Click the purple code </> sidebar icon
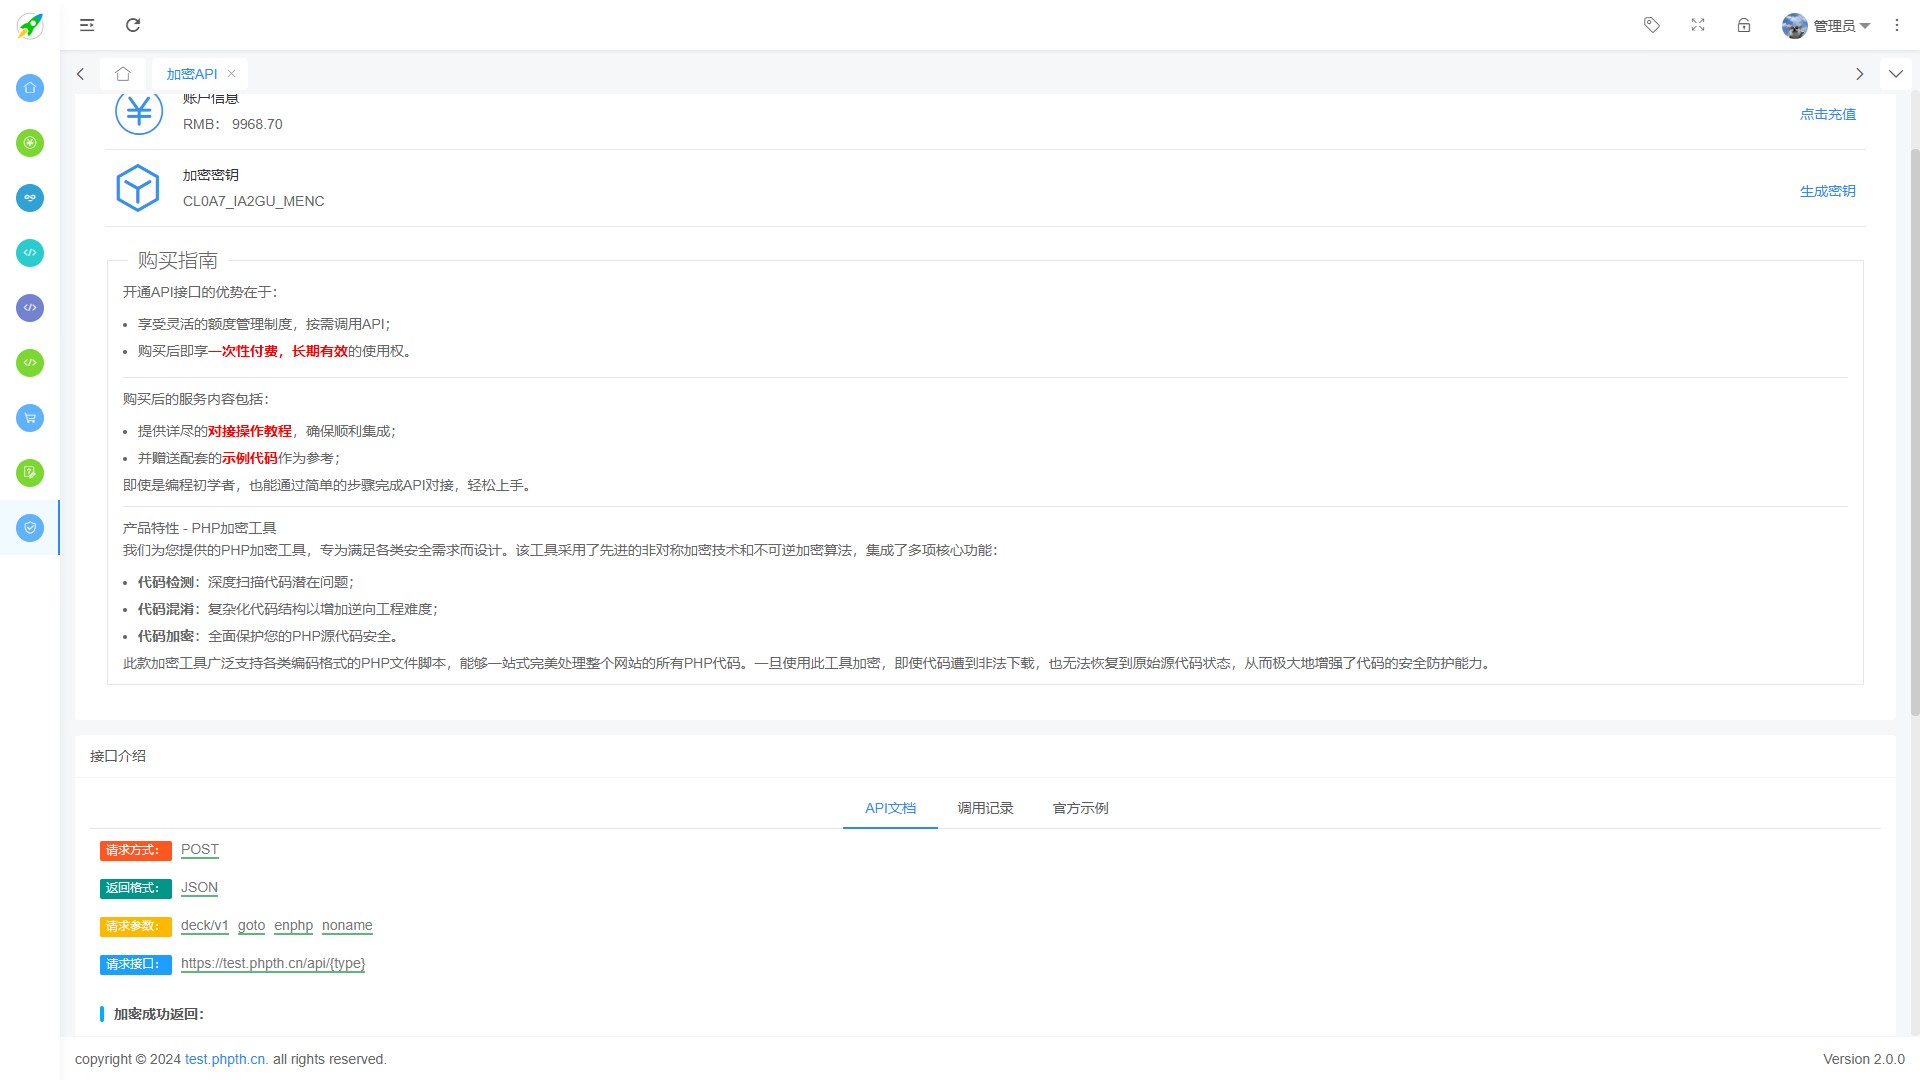Viewport: 1920px width, 1080px height. coord(29,308)
